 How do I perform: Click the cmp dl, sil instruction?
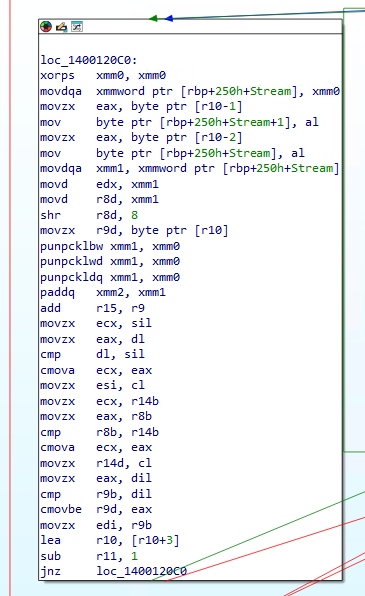92,354
